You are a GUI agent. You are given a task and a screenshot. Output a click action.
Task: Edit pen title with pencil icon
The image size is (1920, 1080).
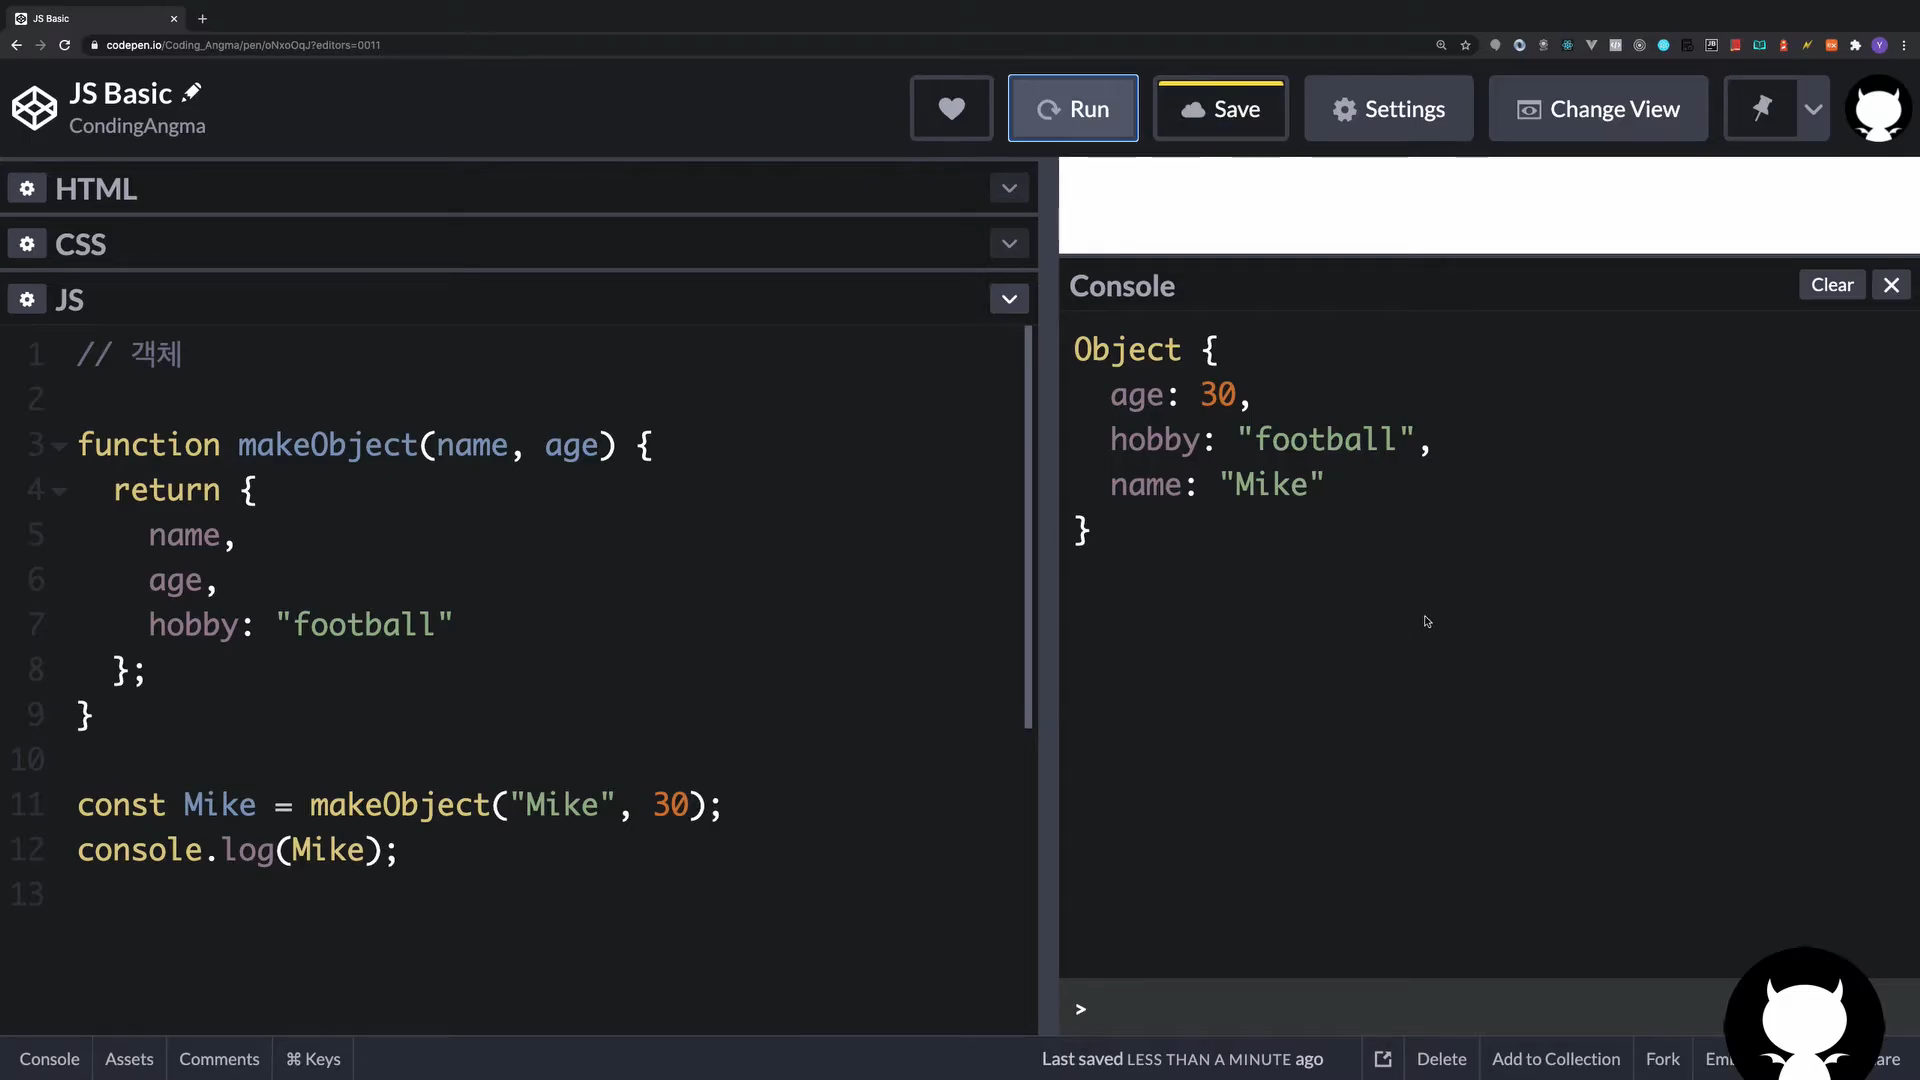click(x=191, y=93)
